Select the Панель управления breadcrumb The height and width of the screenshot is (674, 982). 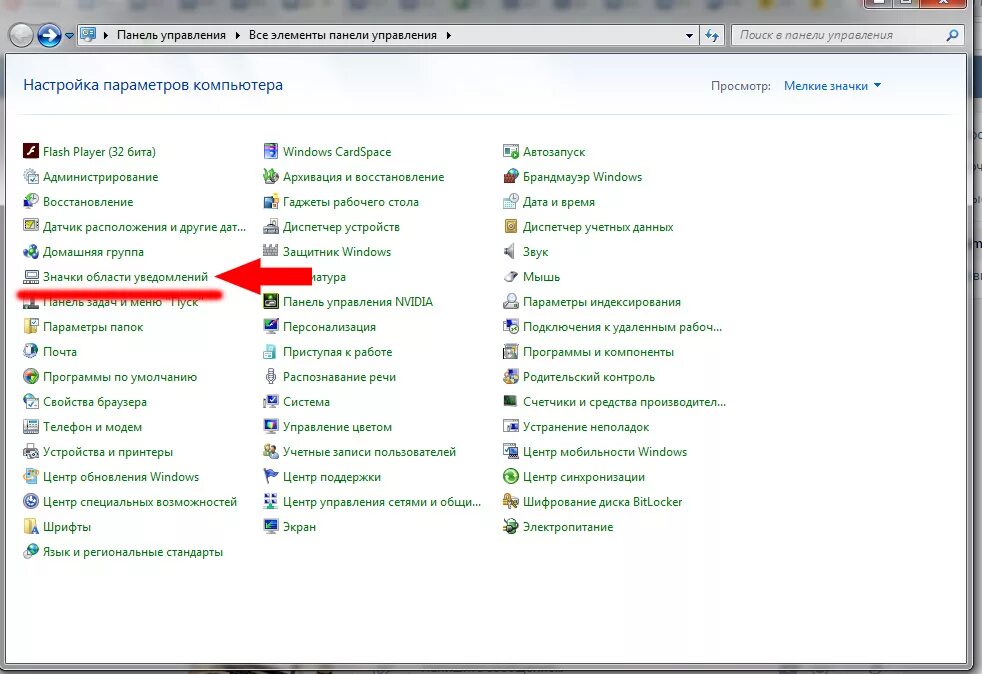[x=171, y=36]
